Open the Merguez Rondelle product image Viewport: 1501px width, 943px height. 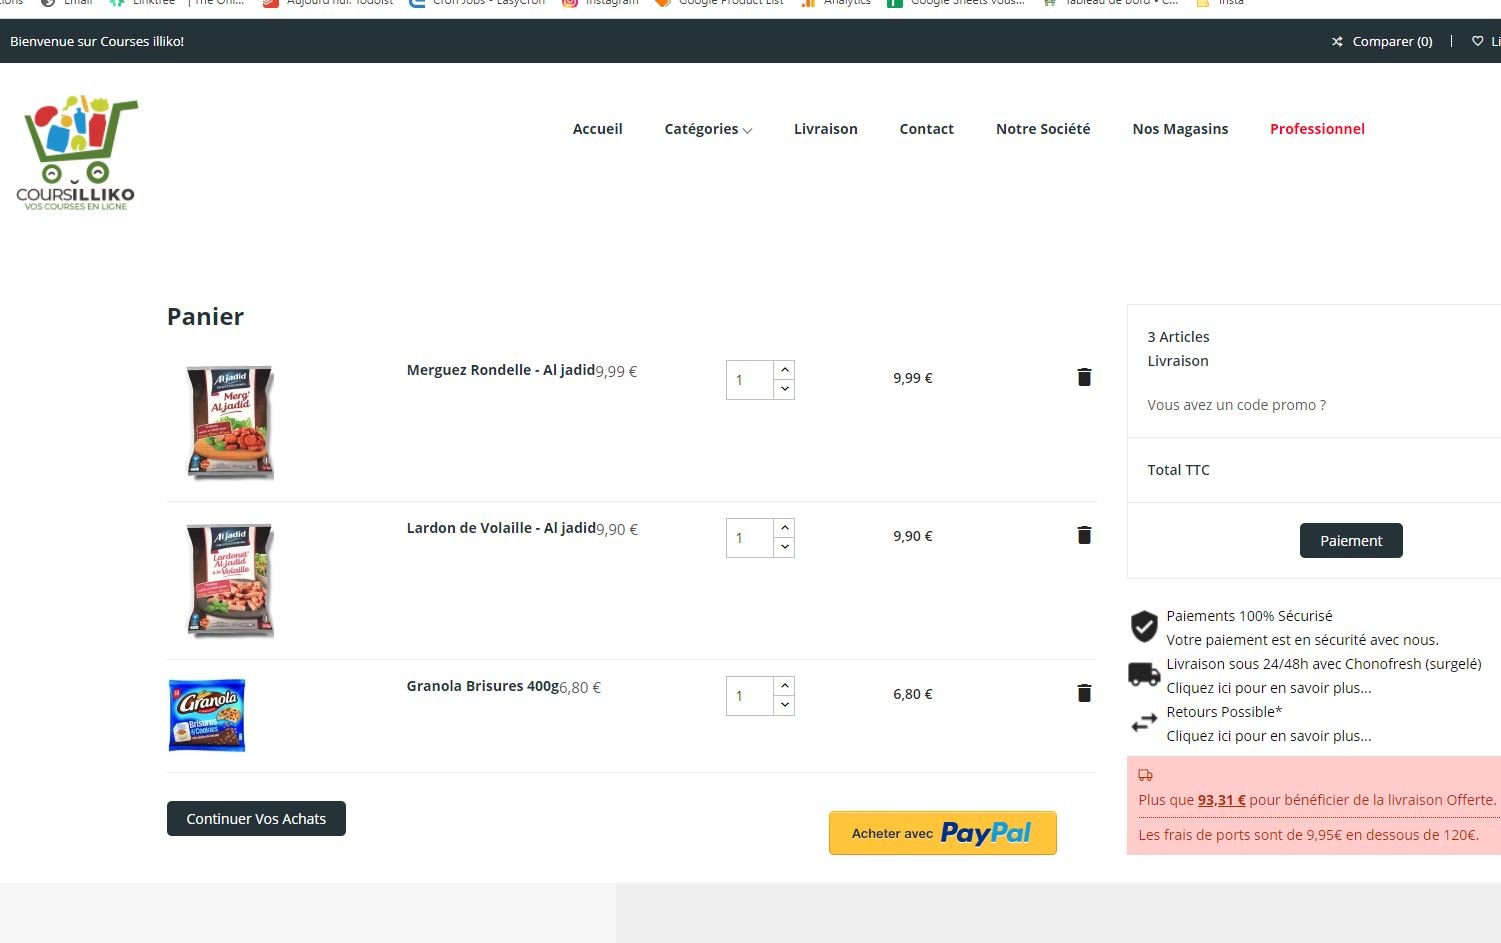pyautogui.click(x=230, y=422)
